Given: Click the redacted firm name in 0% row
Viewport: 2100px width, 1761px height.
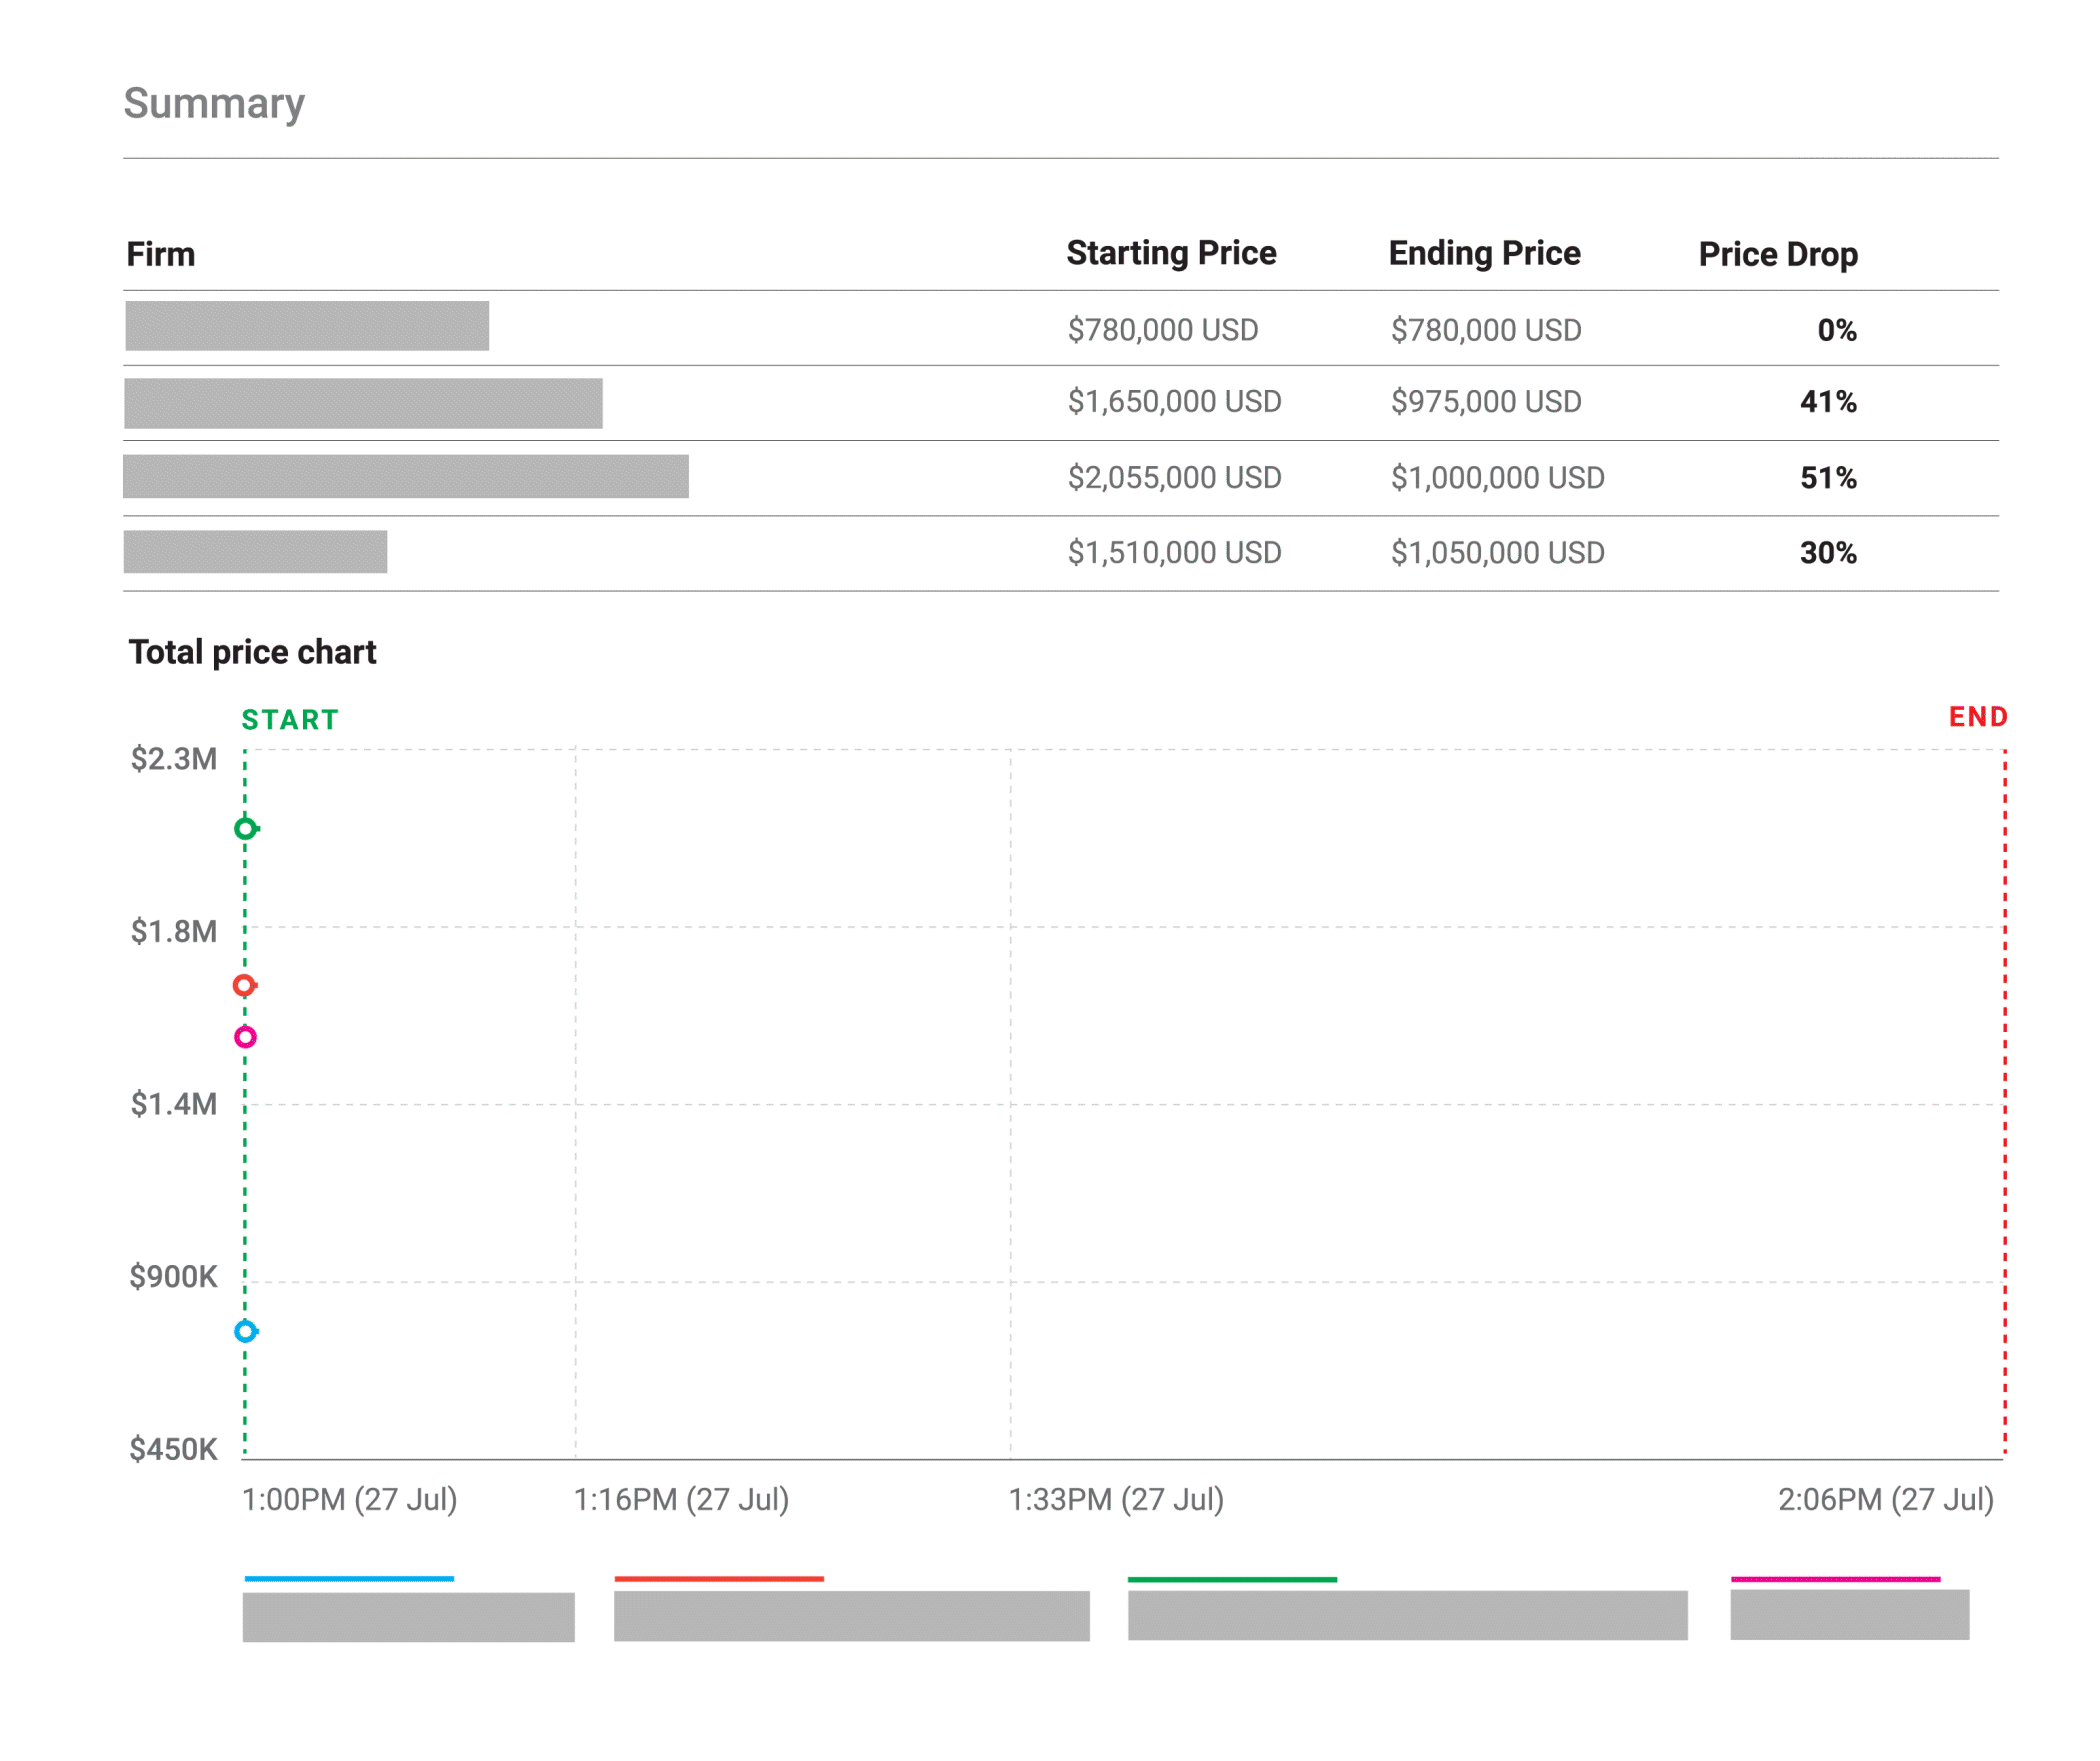Looking at the screenshot, I should click(308, 327).
